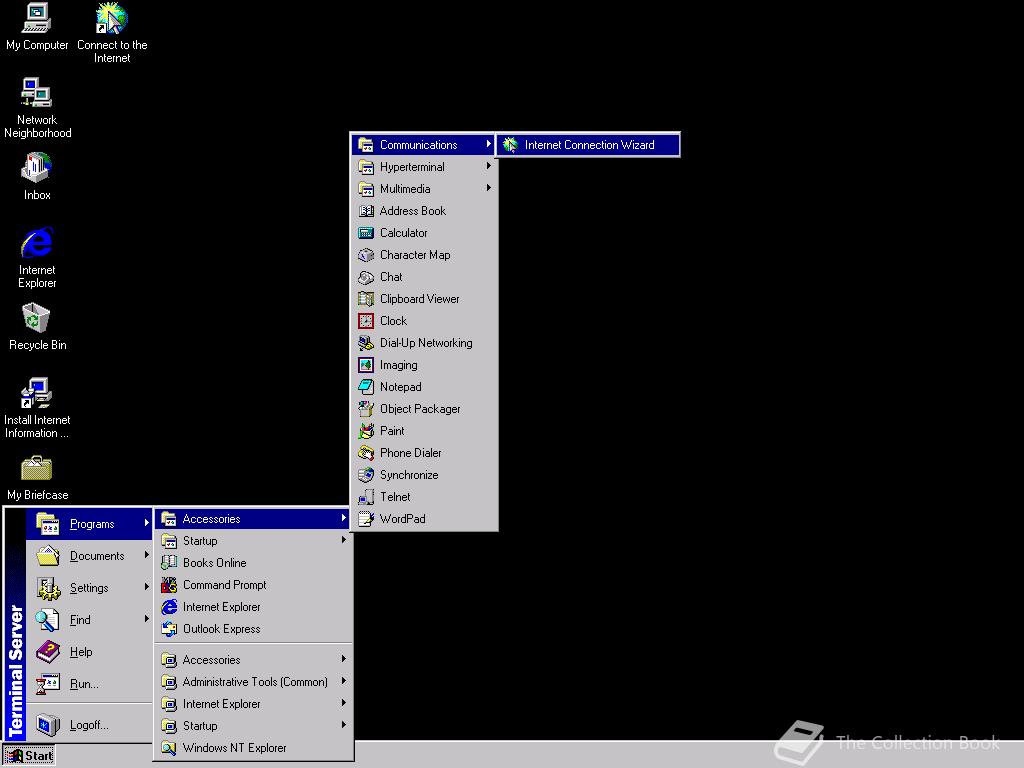Click the WordPad icon
This screenshot has height=768, width=1024.
click(x=366, y=519)
